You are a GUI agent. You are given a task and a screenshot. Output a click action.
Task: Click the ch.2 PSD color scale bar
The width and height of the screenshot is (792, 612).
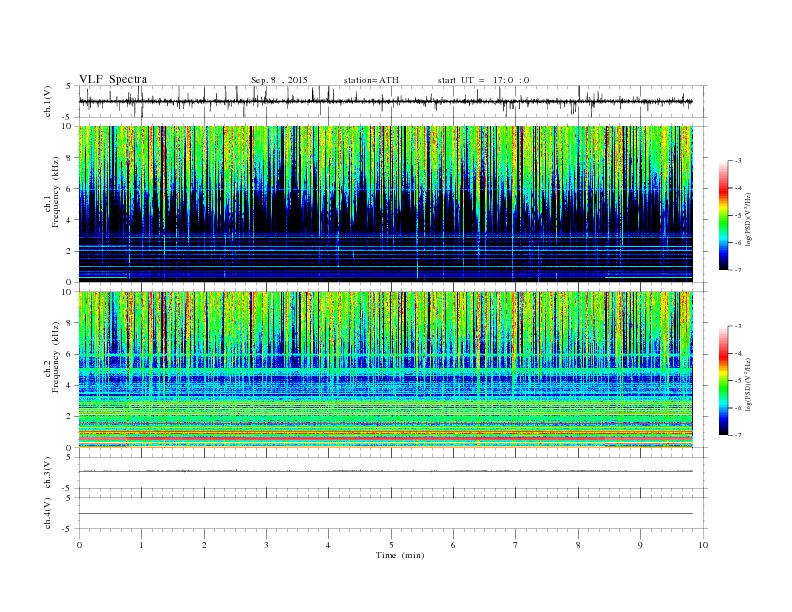(x=723, y=381)
